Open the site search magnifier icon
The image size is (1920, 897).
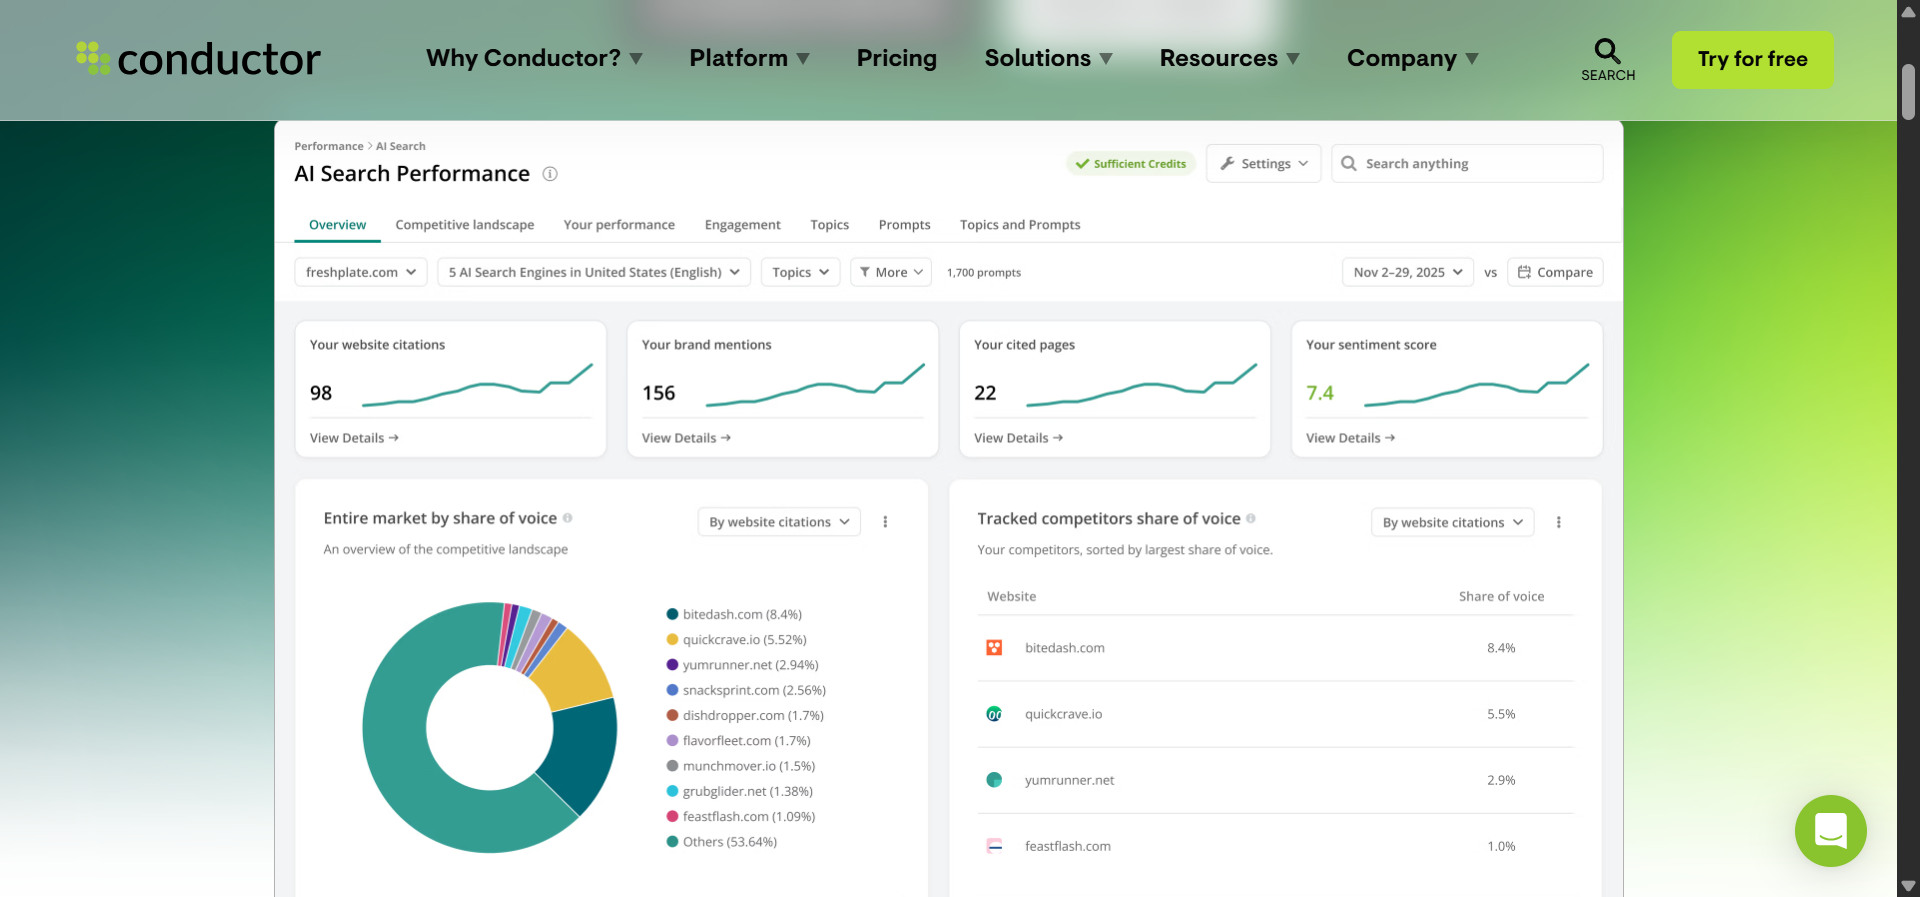tap(1607, 51)
